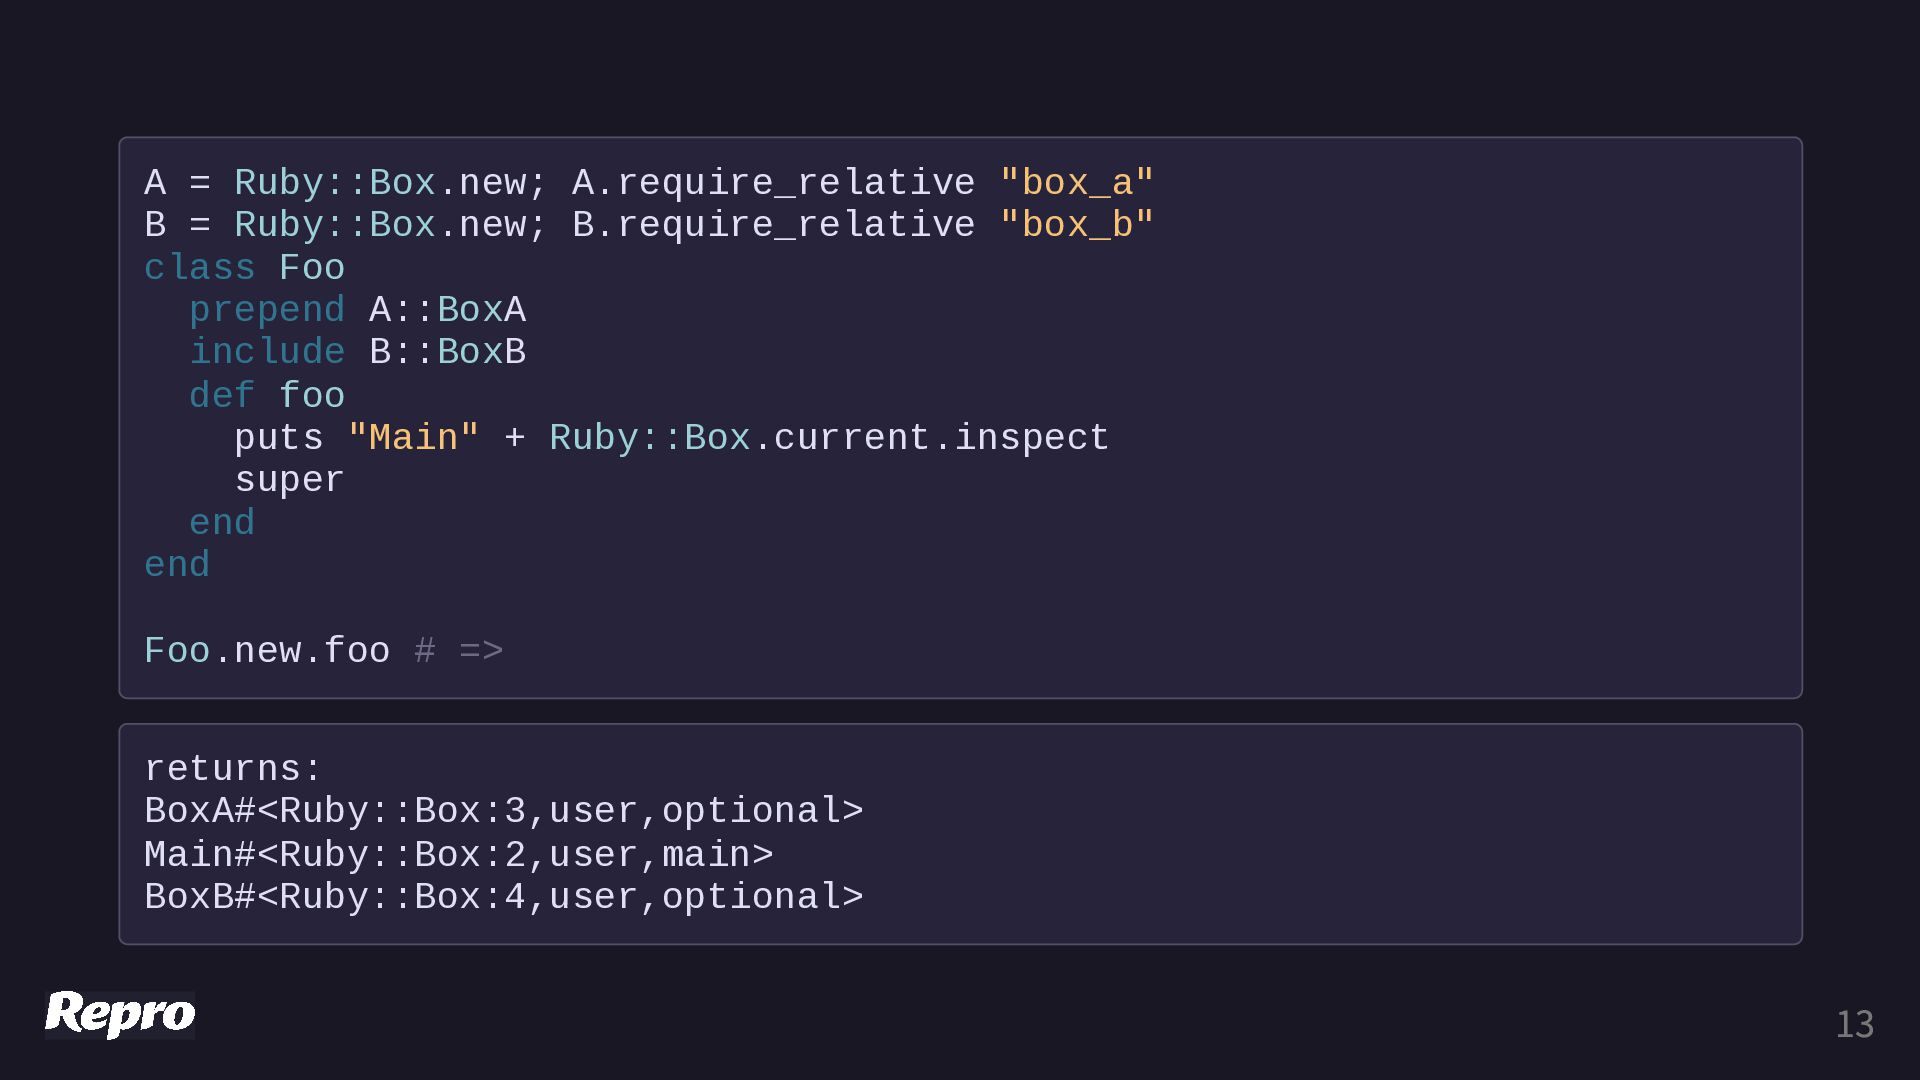The height and width of the screenshot is (1080, 1920).
Task: Click the 'returns:' label
Action: click(233, 769)
